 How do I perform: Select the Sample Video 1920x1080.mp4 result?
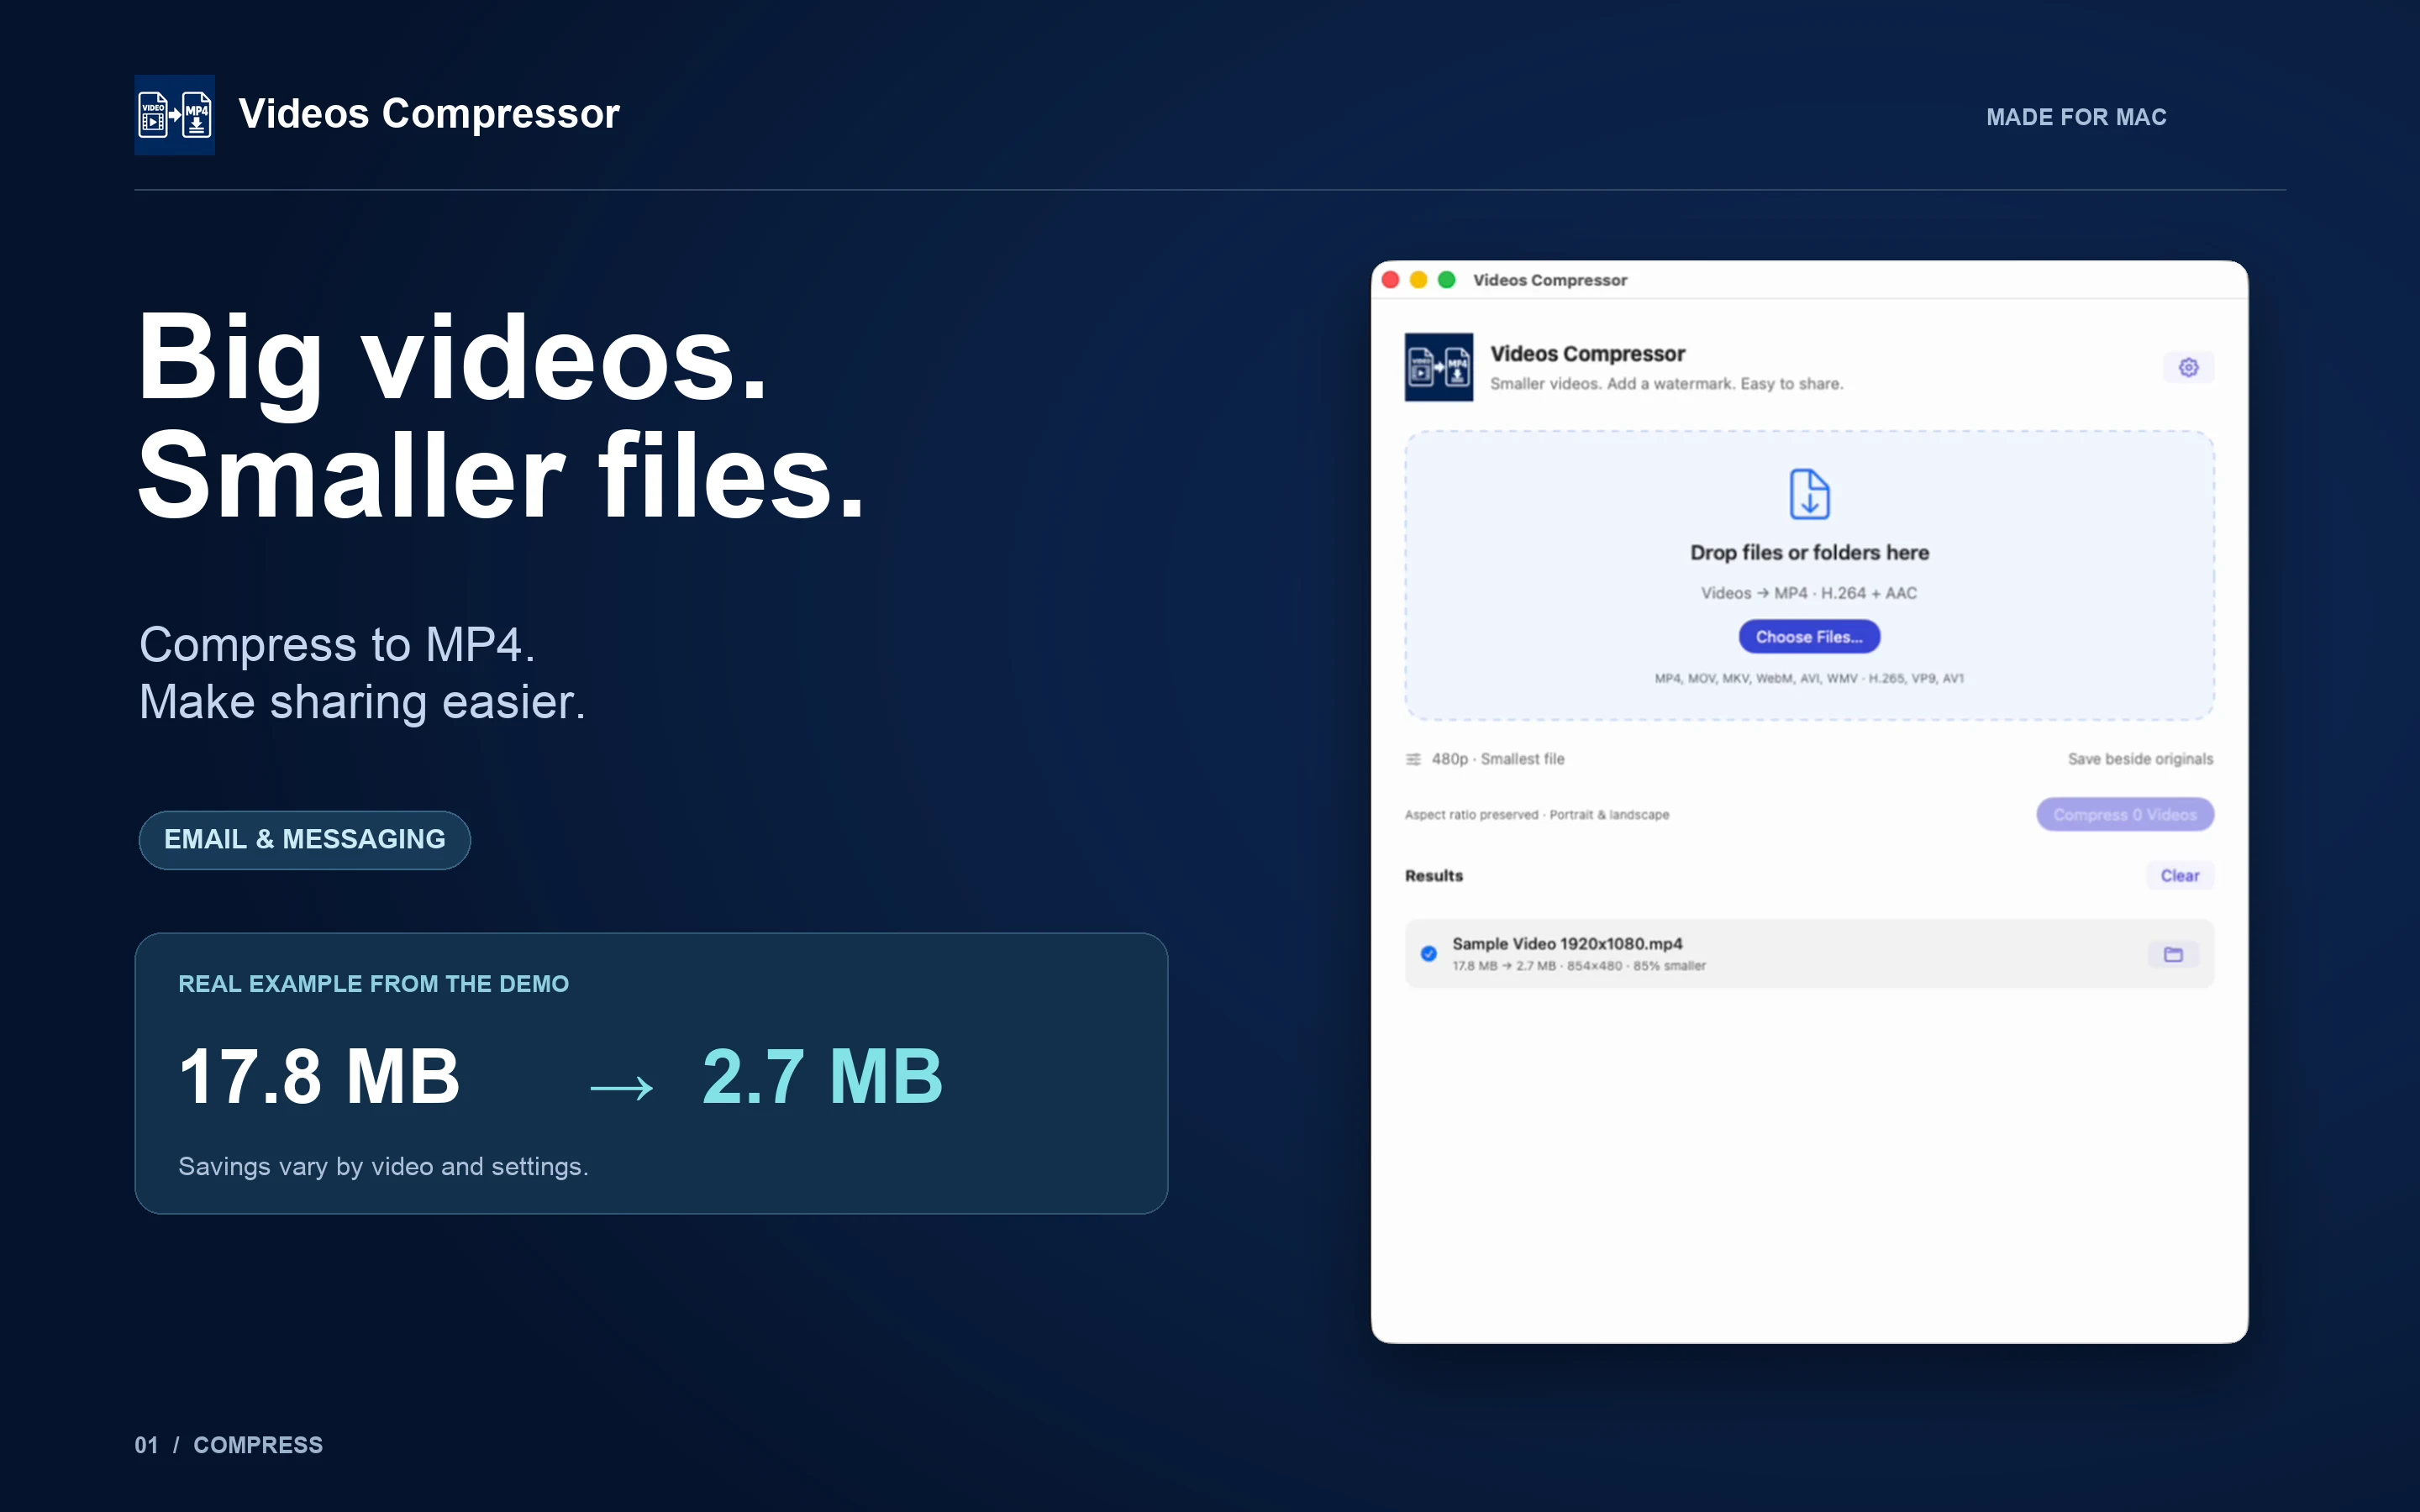[x=1809, y=954]
